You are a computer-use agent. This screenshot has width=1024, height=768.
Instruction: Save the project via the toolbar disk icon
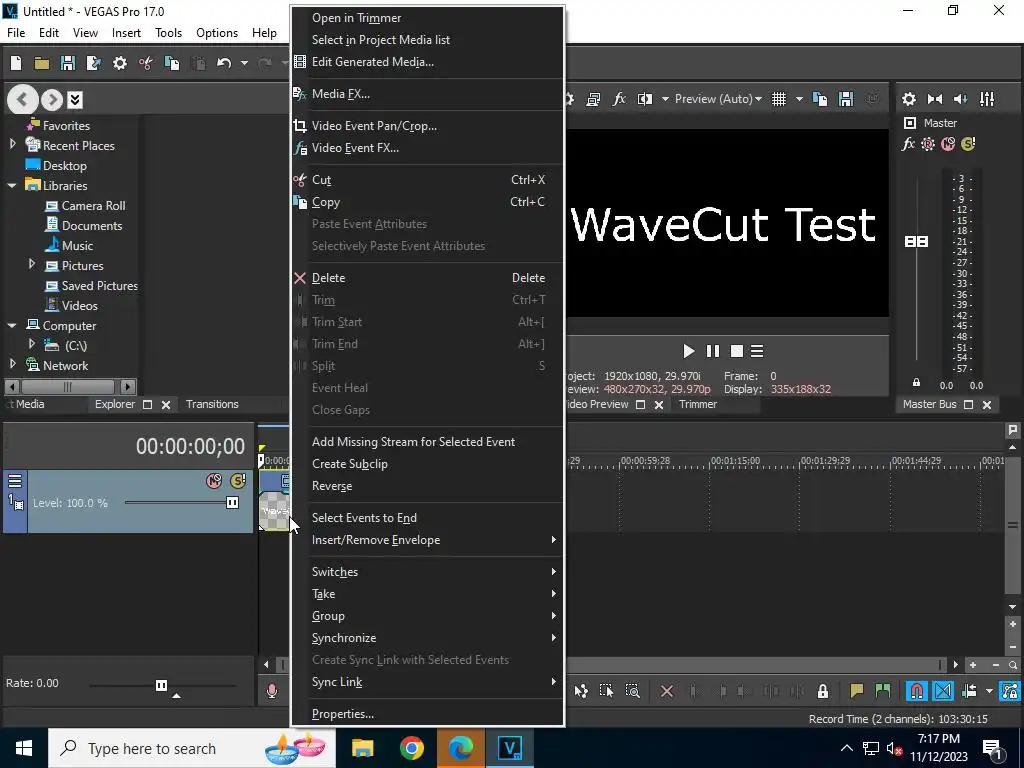tap(68, 63)
